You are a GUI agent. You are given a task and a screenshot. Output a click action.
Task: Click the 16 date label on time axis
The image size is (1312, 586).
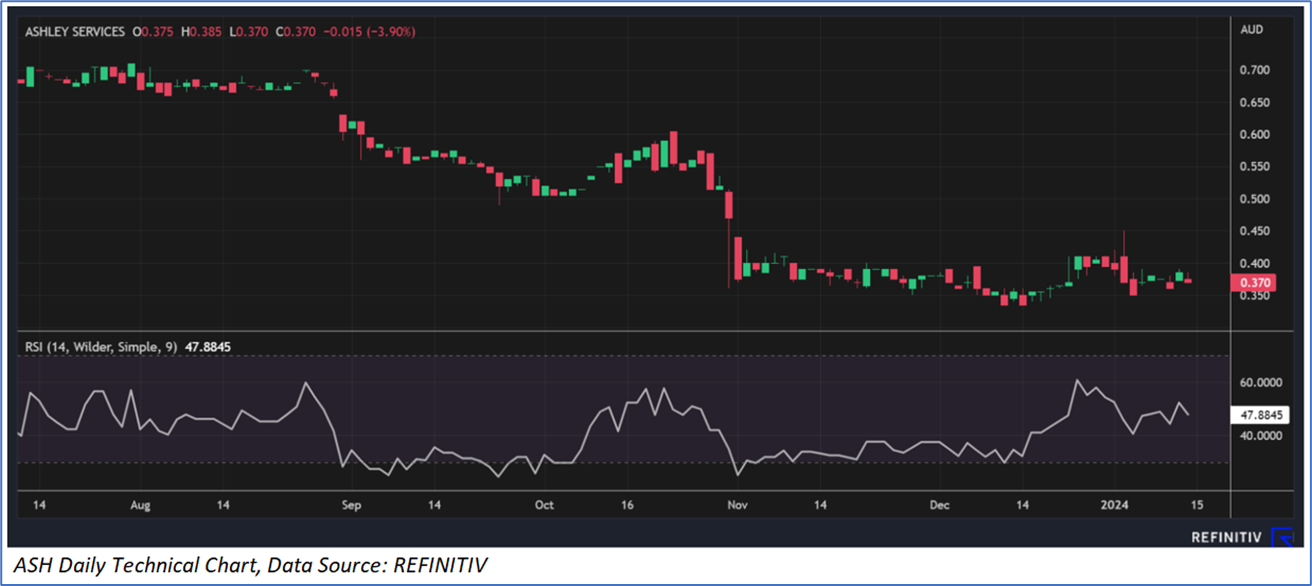(x=627, y=506)
